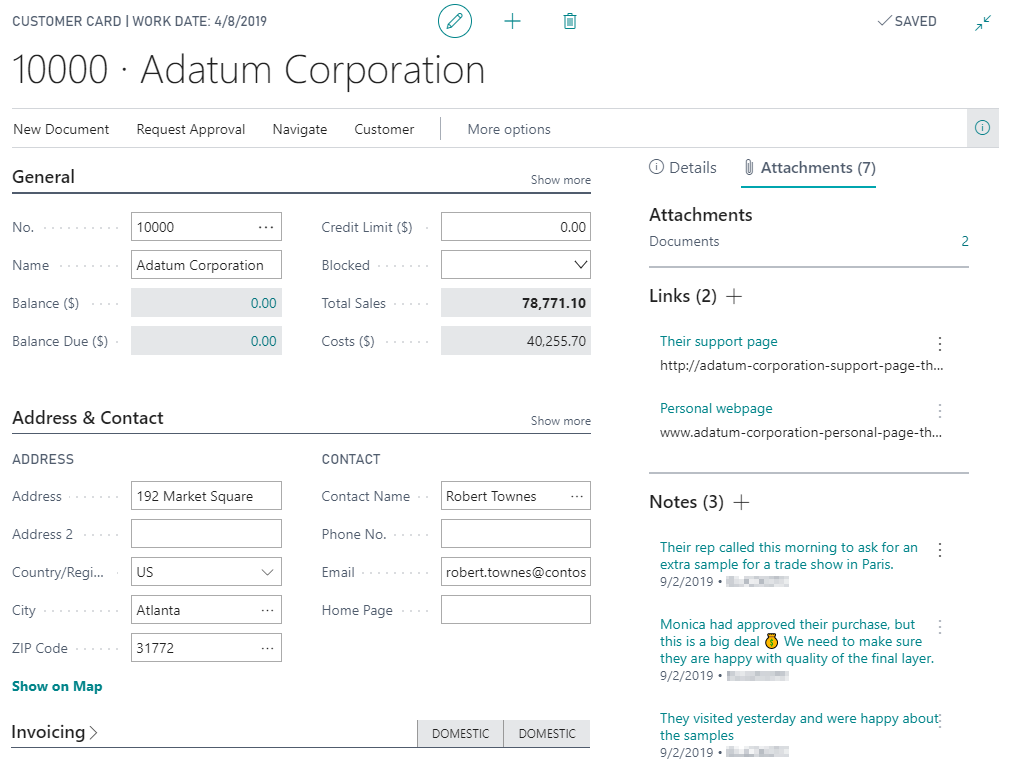Click the first DOMESTIC summary in Invoicing
The width and height of the screenshot is (1010, 783).
click(x=460, y=733)
